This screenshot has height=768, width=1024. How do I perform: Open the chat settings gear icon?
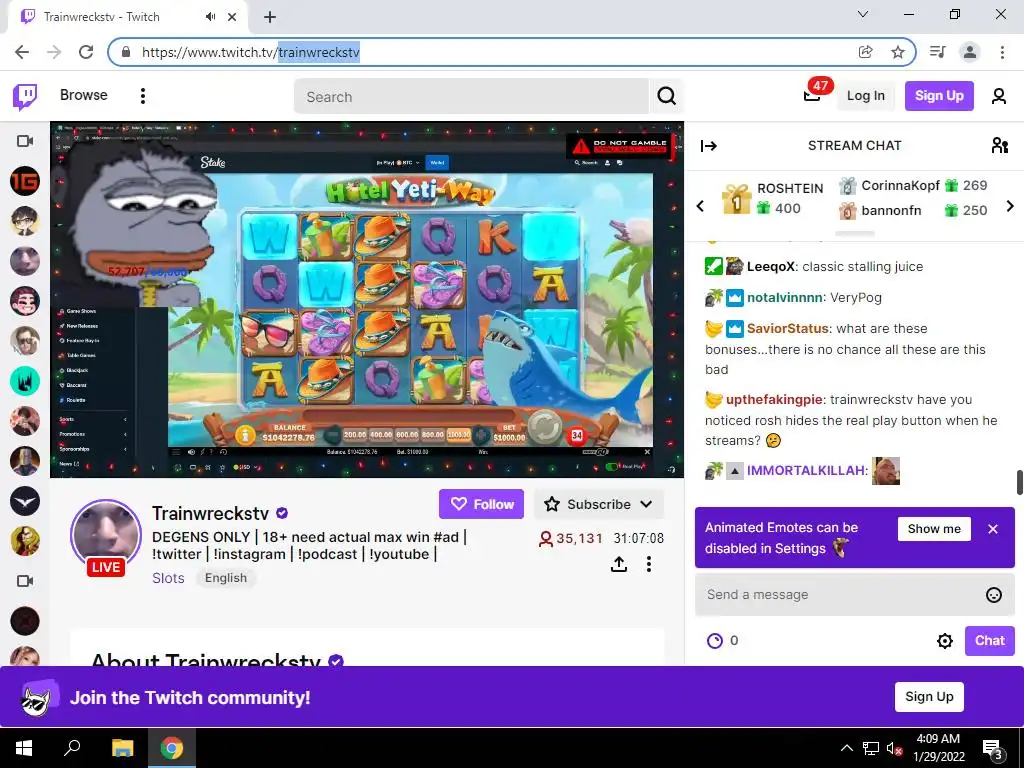click(944, 641)
